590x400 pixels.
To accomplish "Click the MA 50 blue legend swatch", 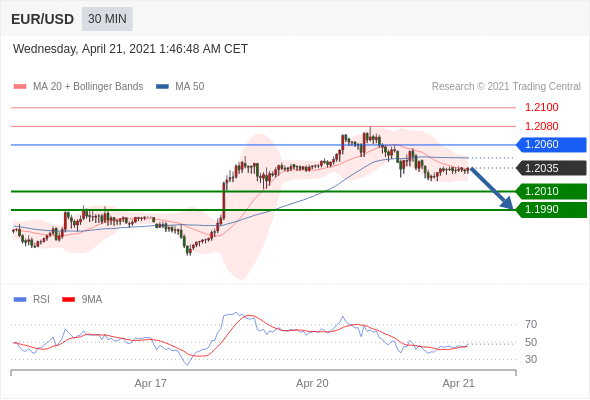I will (162, 87).
